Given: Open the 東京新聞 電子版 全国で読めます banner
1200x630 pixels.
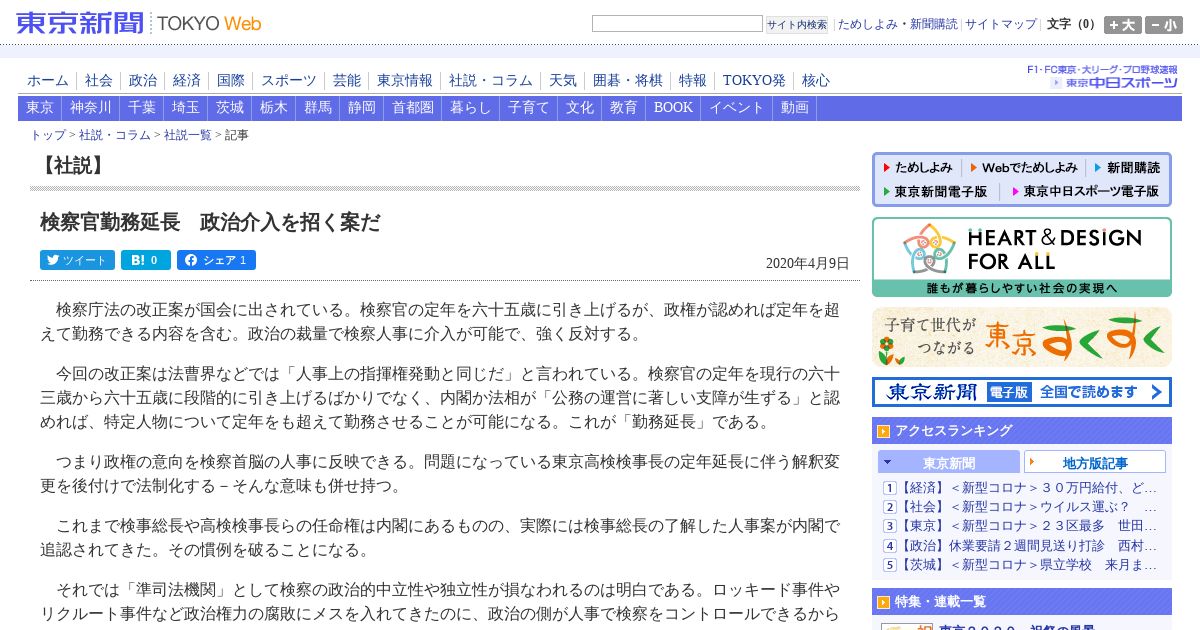Looking at the screenshot, I should click(1022, 392).
